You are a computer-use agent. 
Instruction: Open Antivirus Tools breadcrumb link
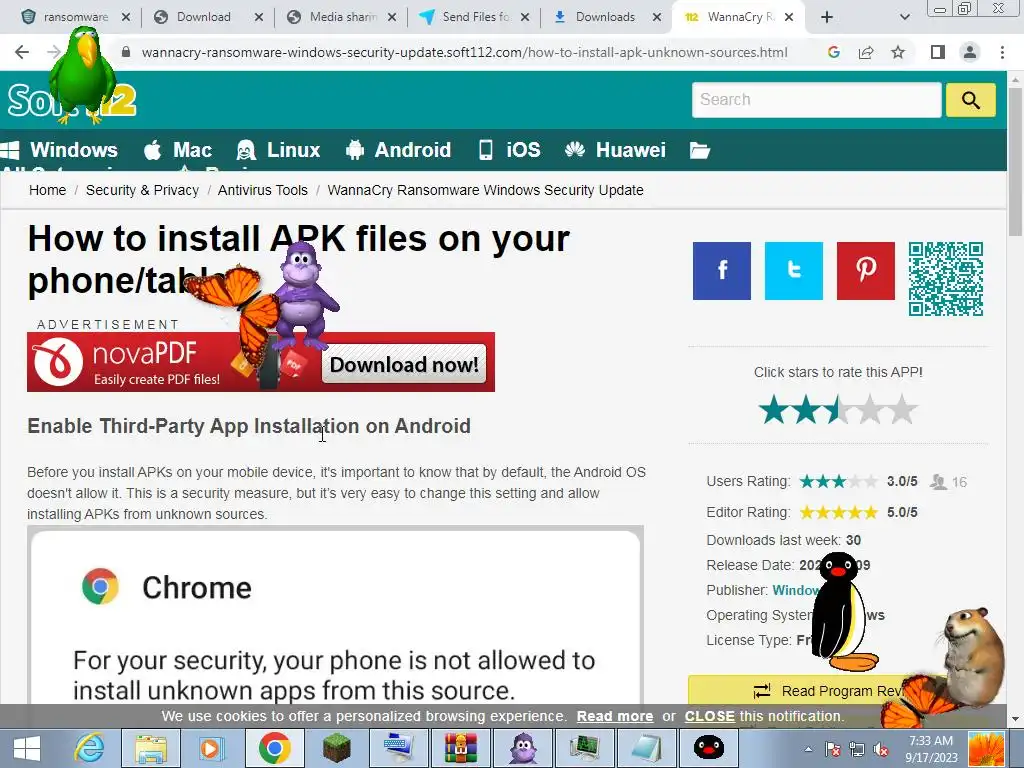point(263,190)
